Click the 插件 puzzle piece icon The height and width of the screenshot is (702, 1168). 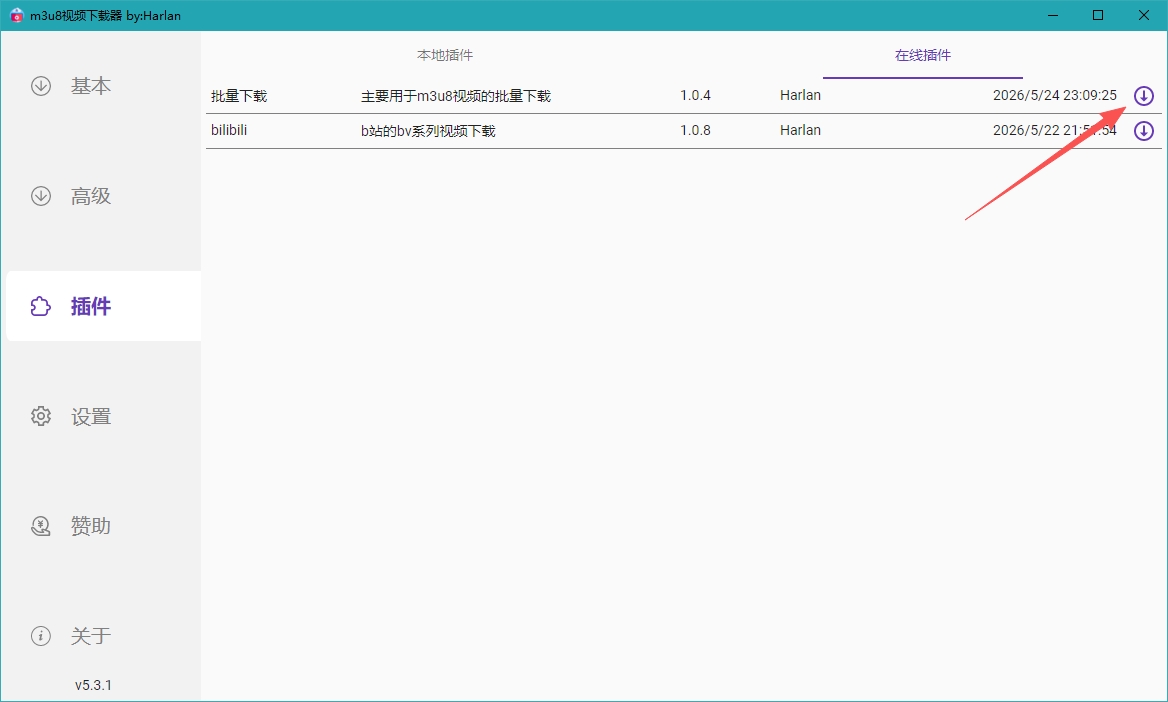[41, 306]
